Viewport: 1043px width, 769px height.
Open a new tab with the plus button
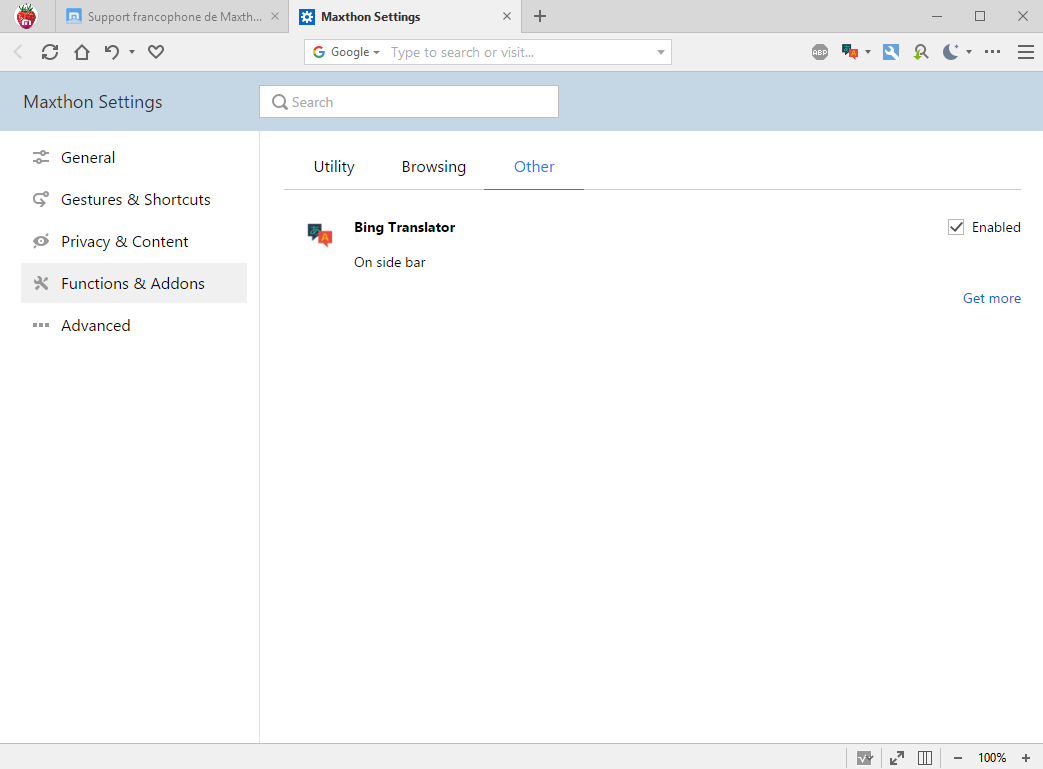540,16
